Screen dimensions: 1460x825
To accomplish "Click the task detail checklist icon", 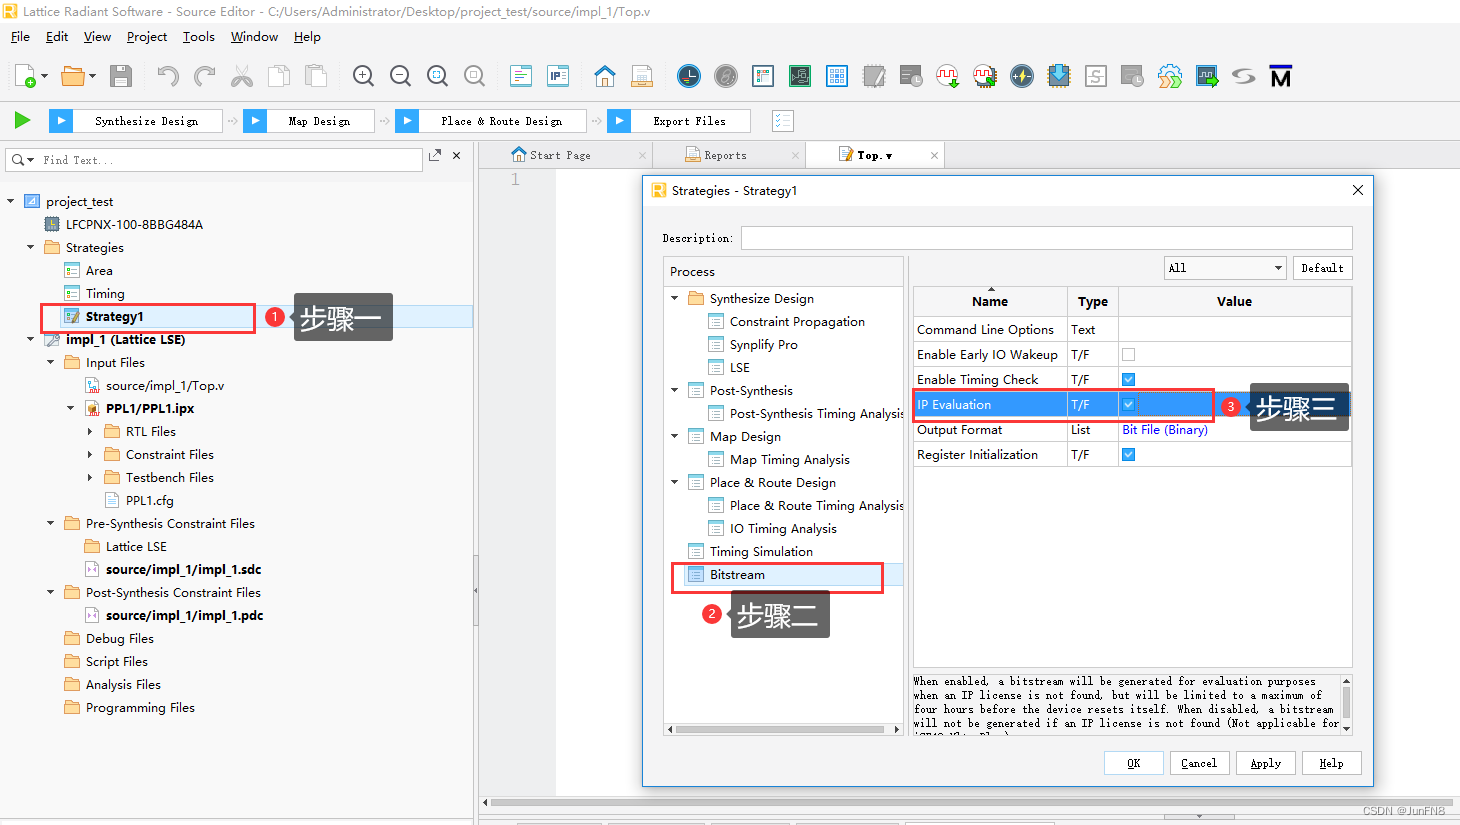I will (x=783, y=121).
